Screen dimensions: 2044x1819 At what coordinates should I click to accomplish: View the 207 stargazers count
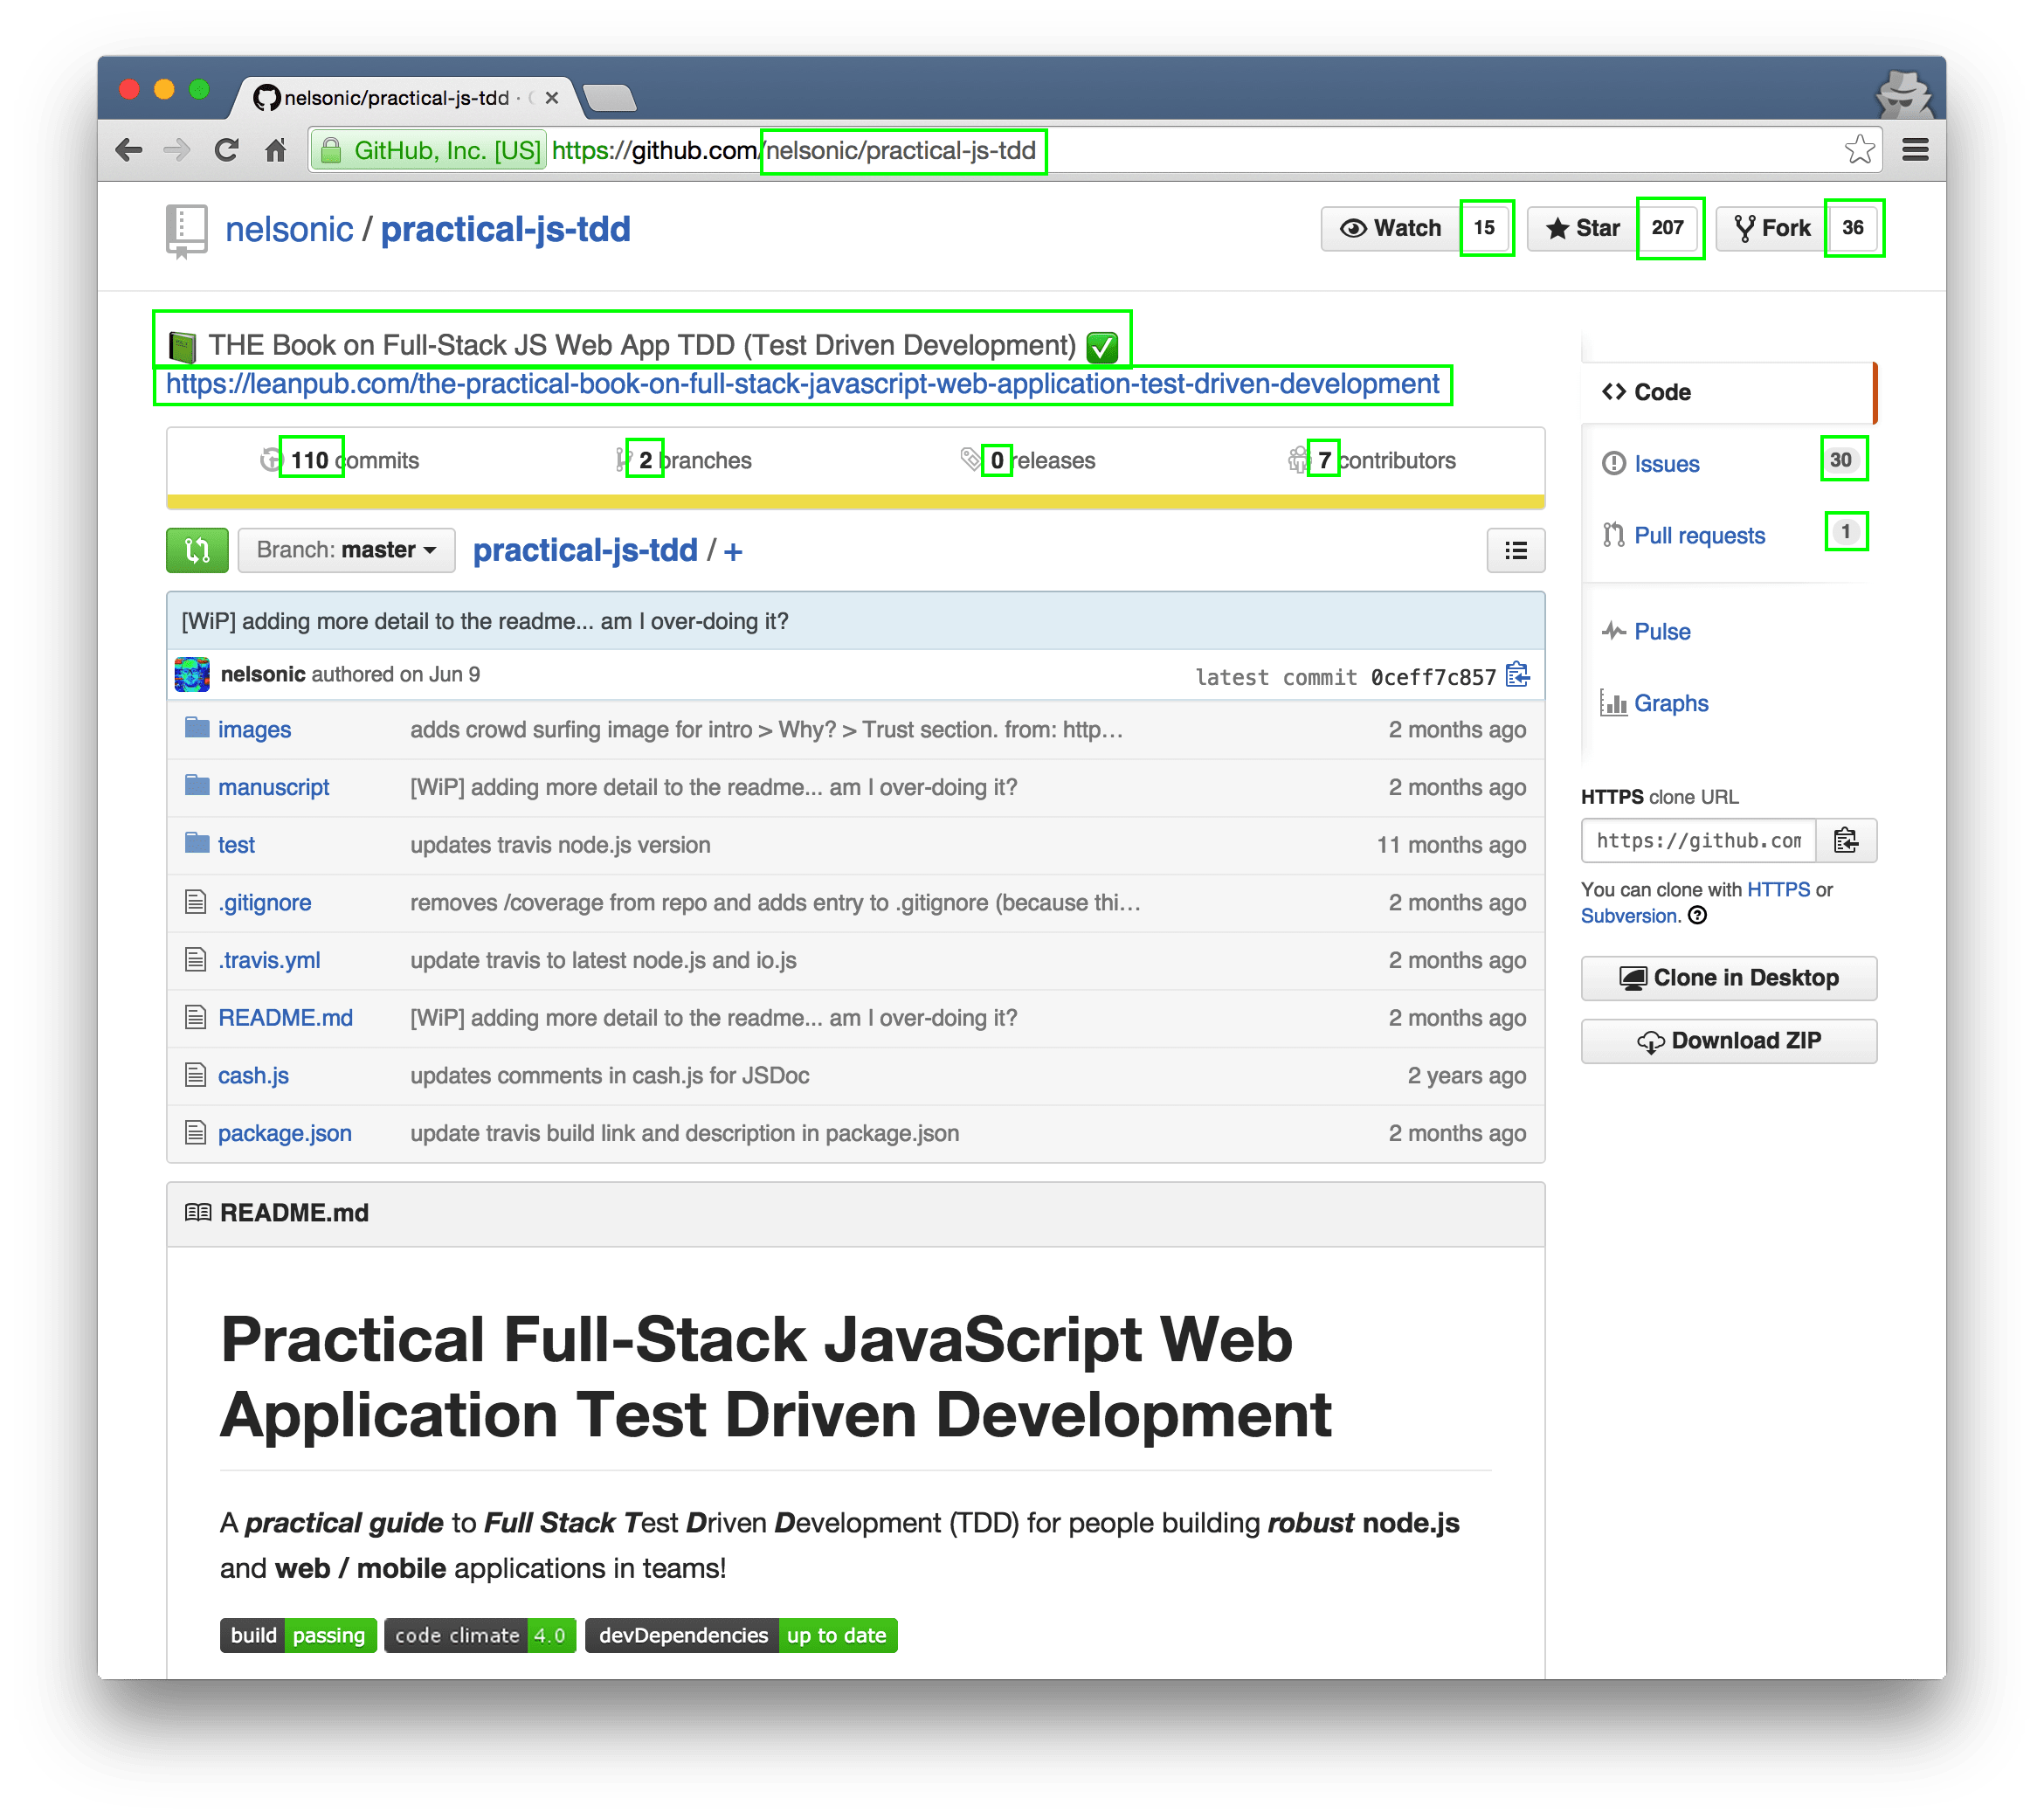[x=1669, y=228]
